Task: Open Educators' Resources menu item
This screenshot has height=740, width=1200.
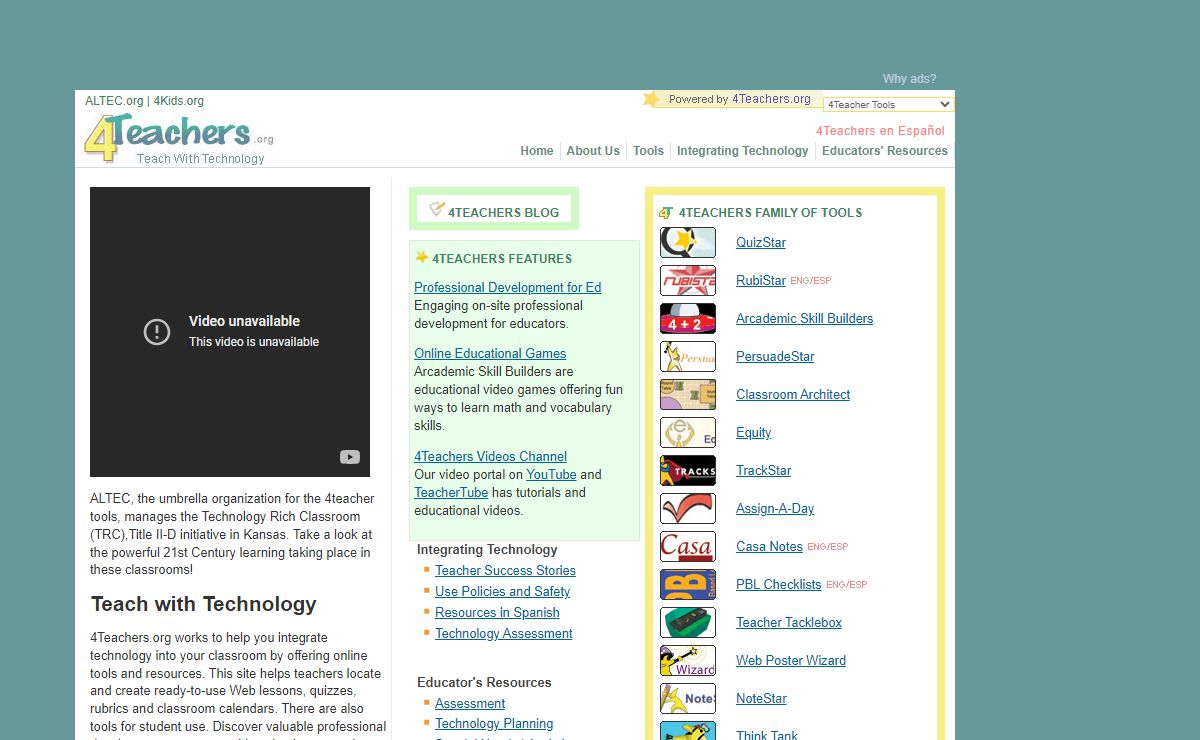Action: pyautogui.click(x=885, y=151)
